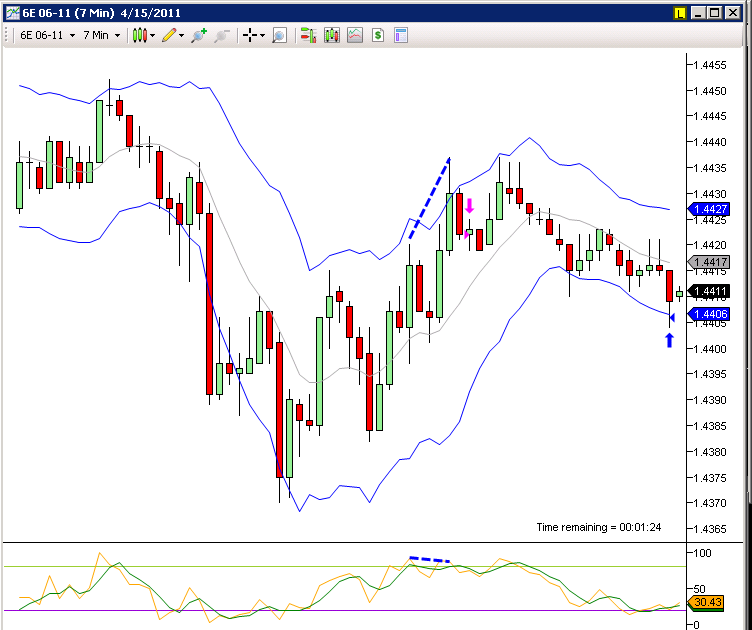Select the pencil drawing tool
752x630 pixels.
point(169,35)
